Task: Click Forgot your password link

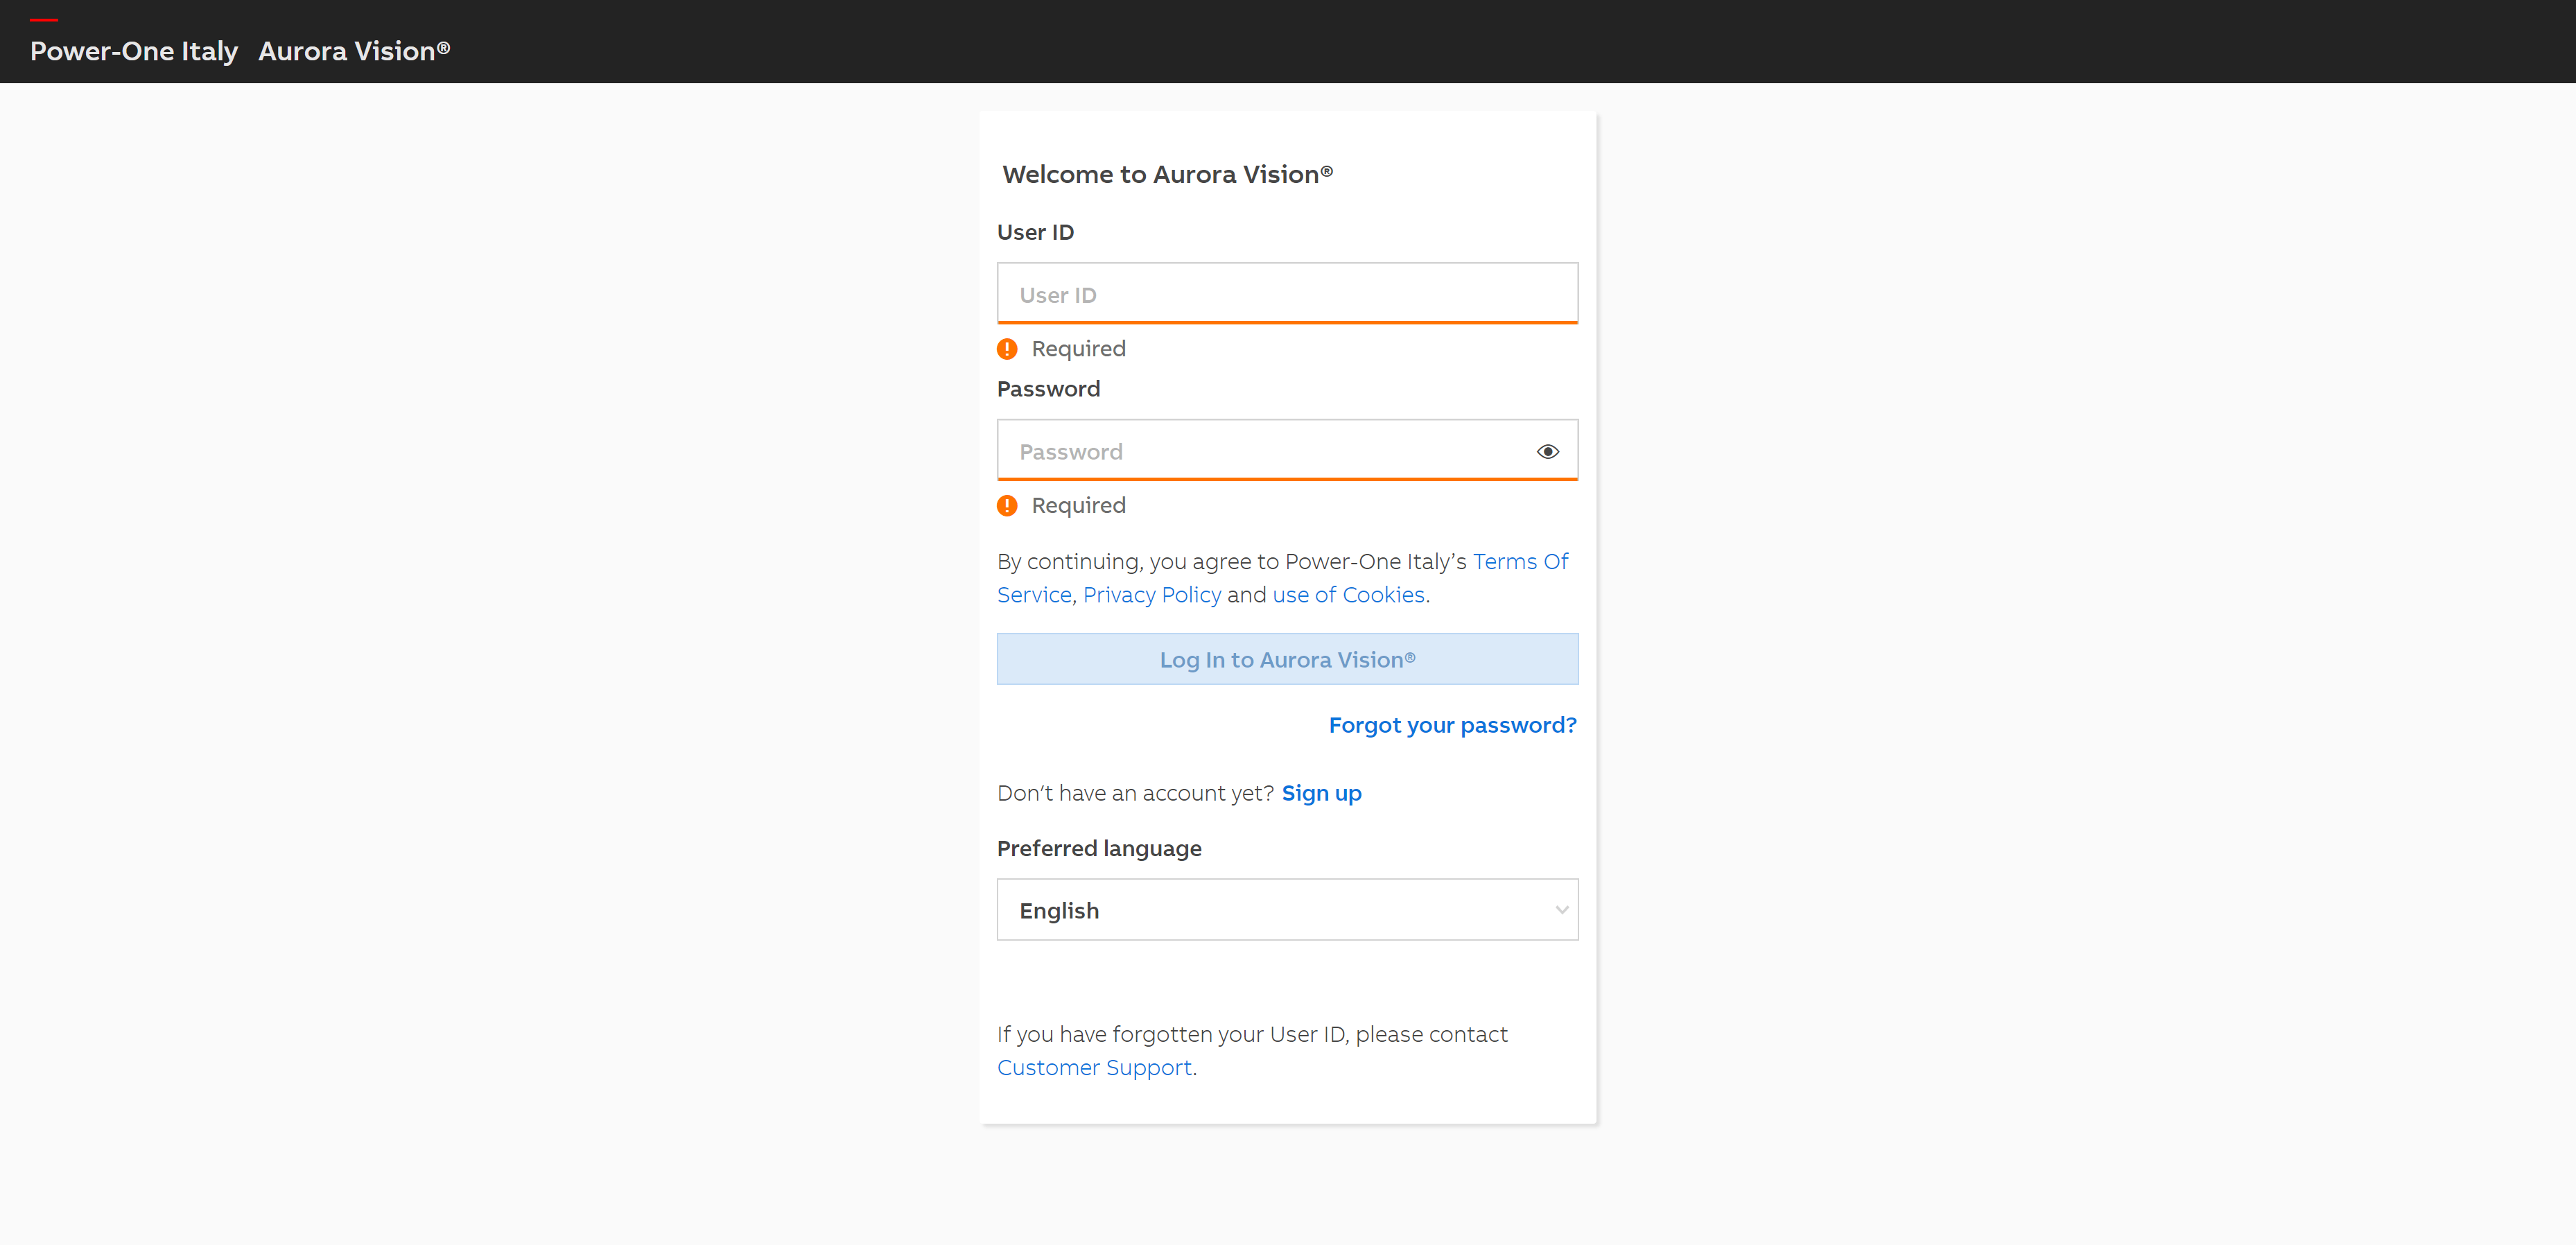Action: pos(1452,724)
